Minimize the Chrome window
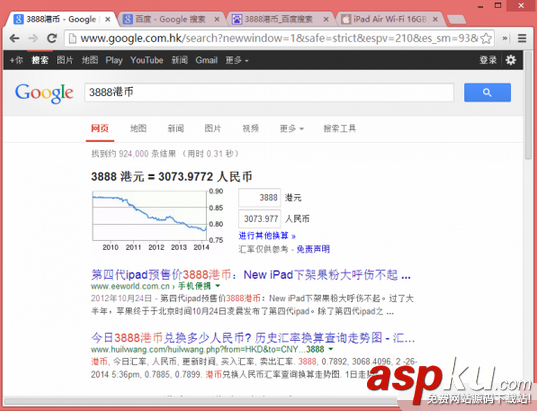 pyautogui.click(x=480, y=6)
